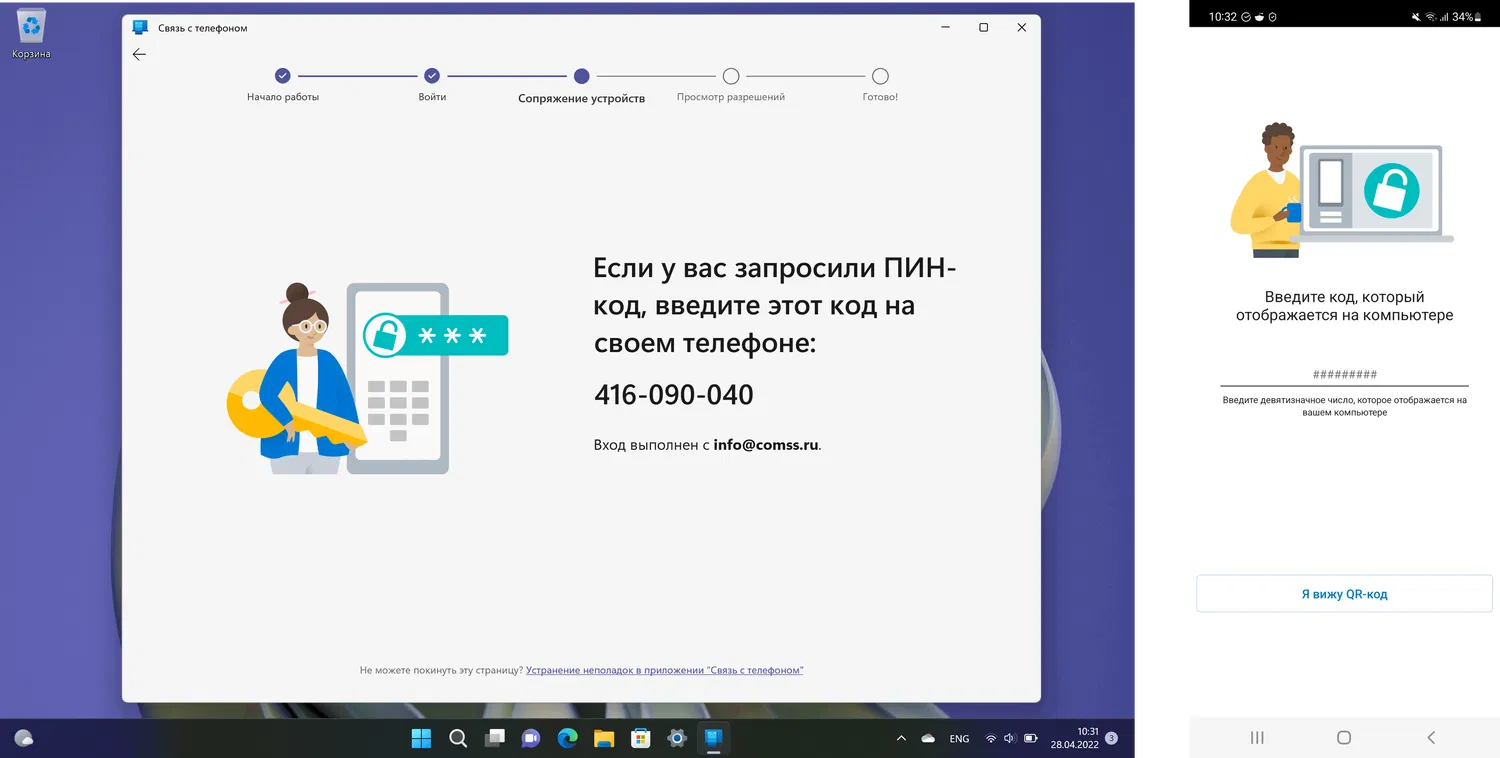This screenshot has height=758, width=1500.
Task: Switch input language via ENG indicator
Action: (959, 739)
